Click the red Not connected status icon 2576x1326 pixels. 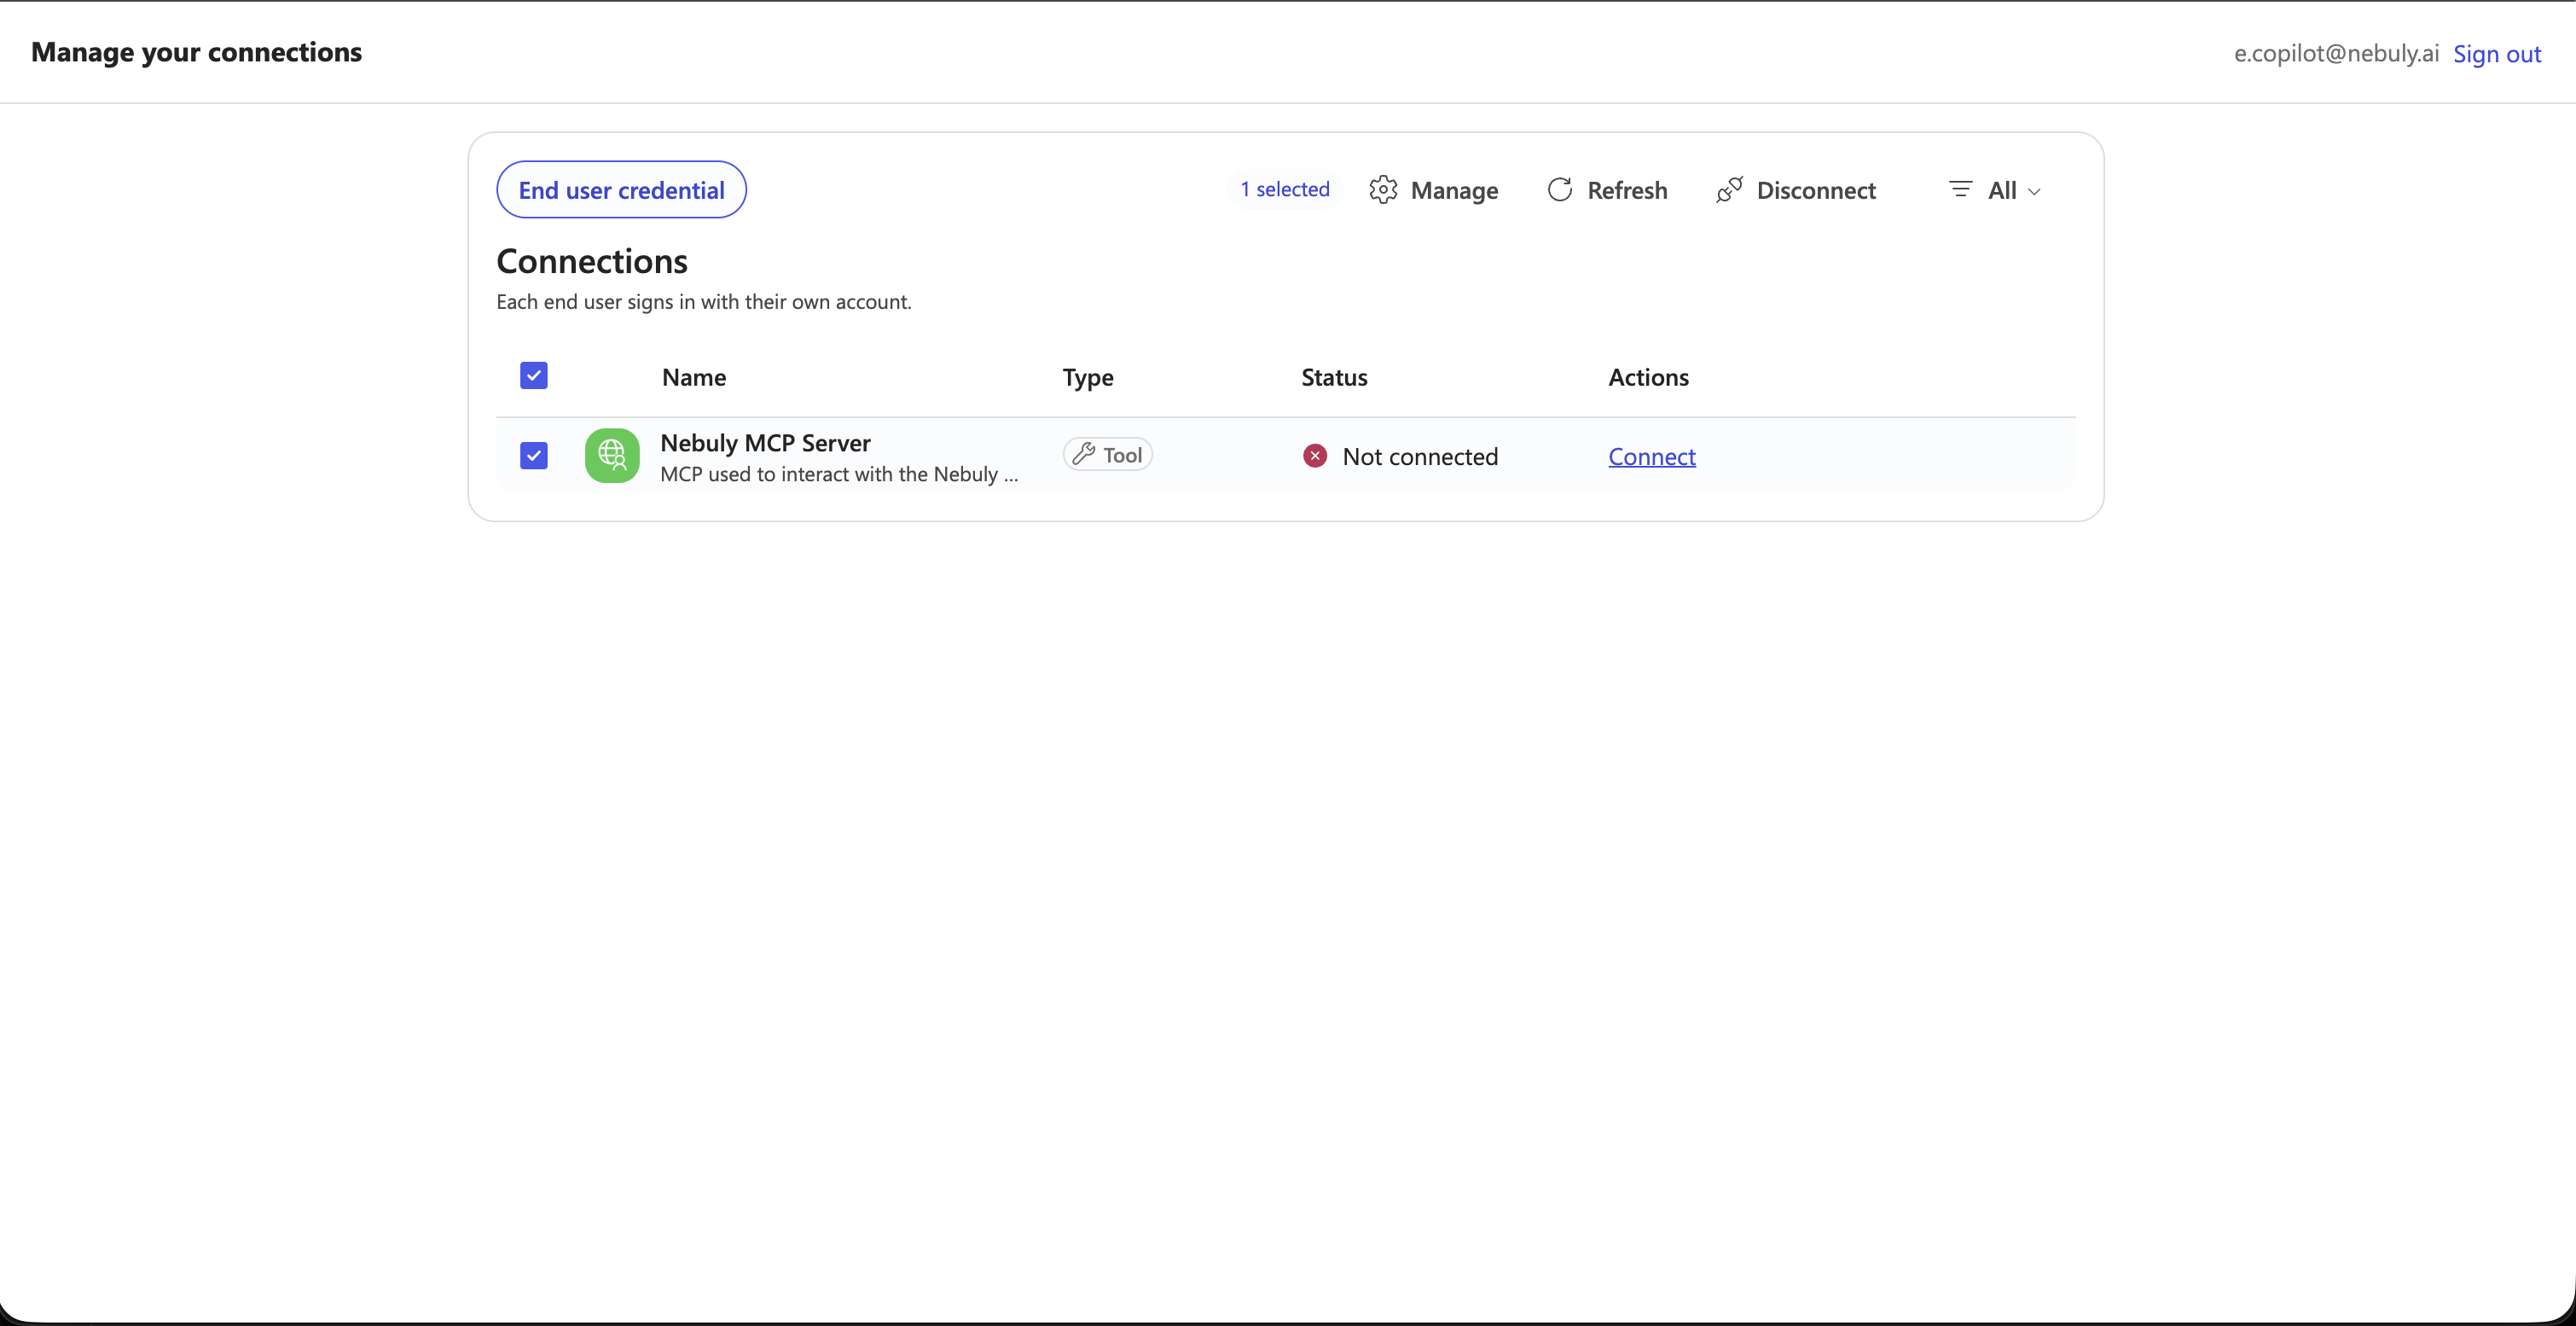pyautogui.click(x=1315, y=456)
